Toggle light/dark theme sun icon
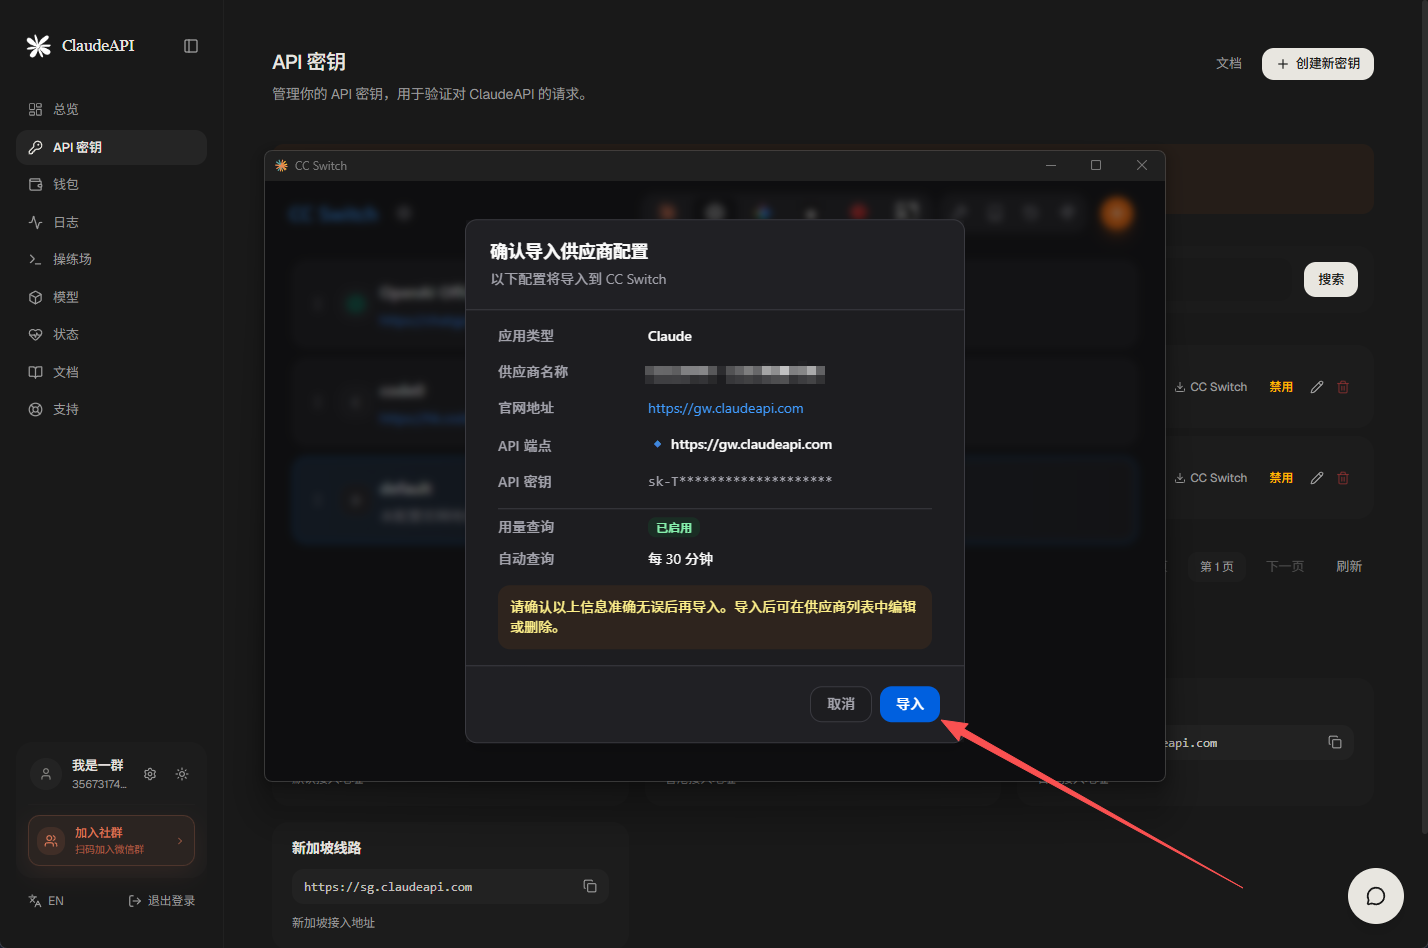The image size is (1428, 948). 182,774
